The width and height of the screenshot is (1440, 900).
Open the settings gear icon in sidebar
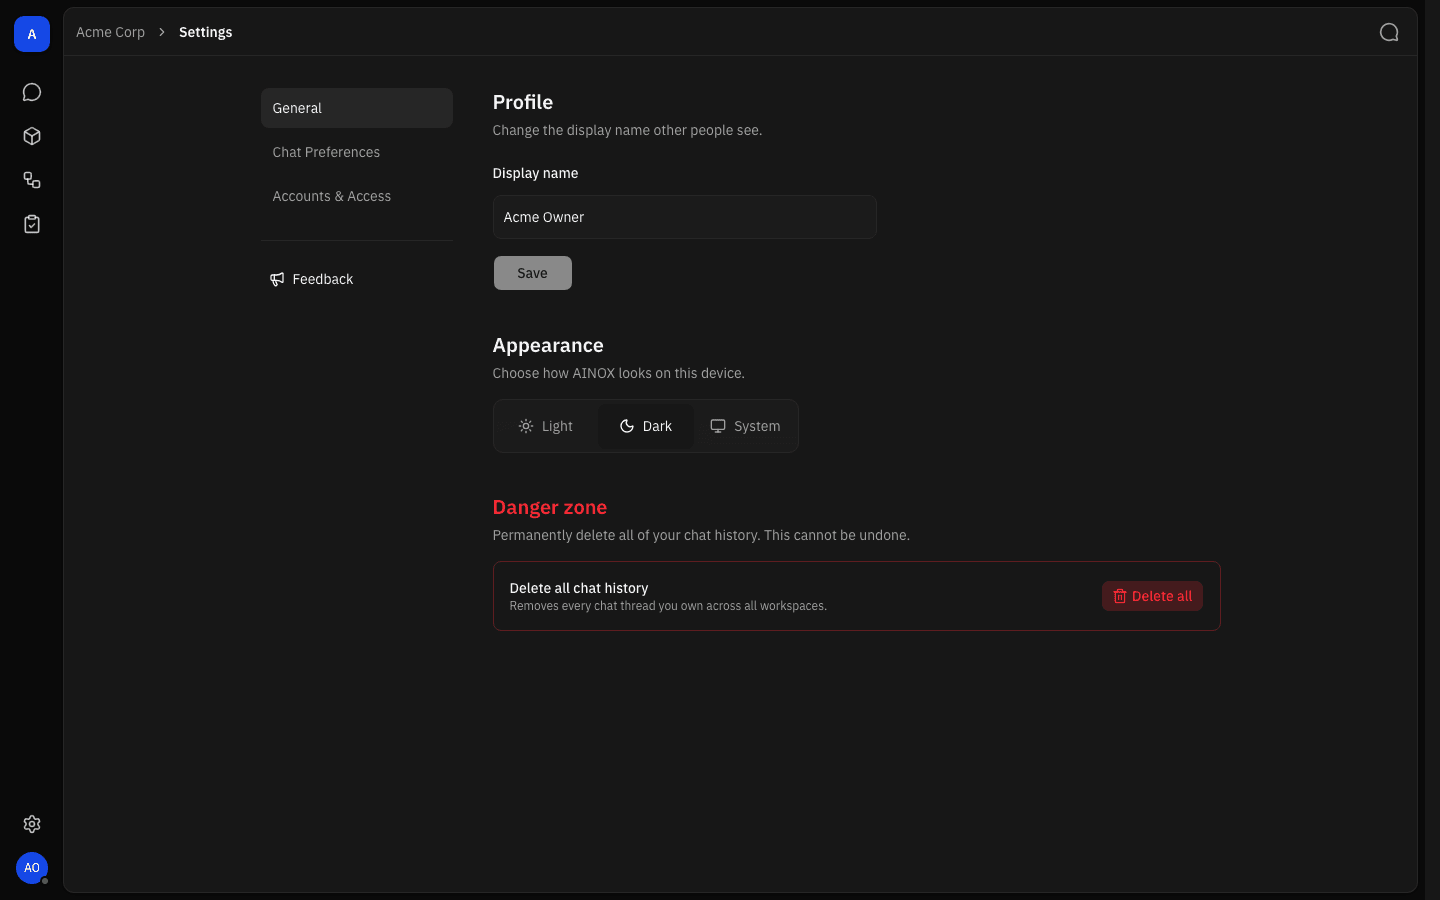pyautogui.click(x=32, y=824)
